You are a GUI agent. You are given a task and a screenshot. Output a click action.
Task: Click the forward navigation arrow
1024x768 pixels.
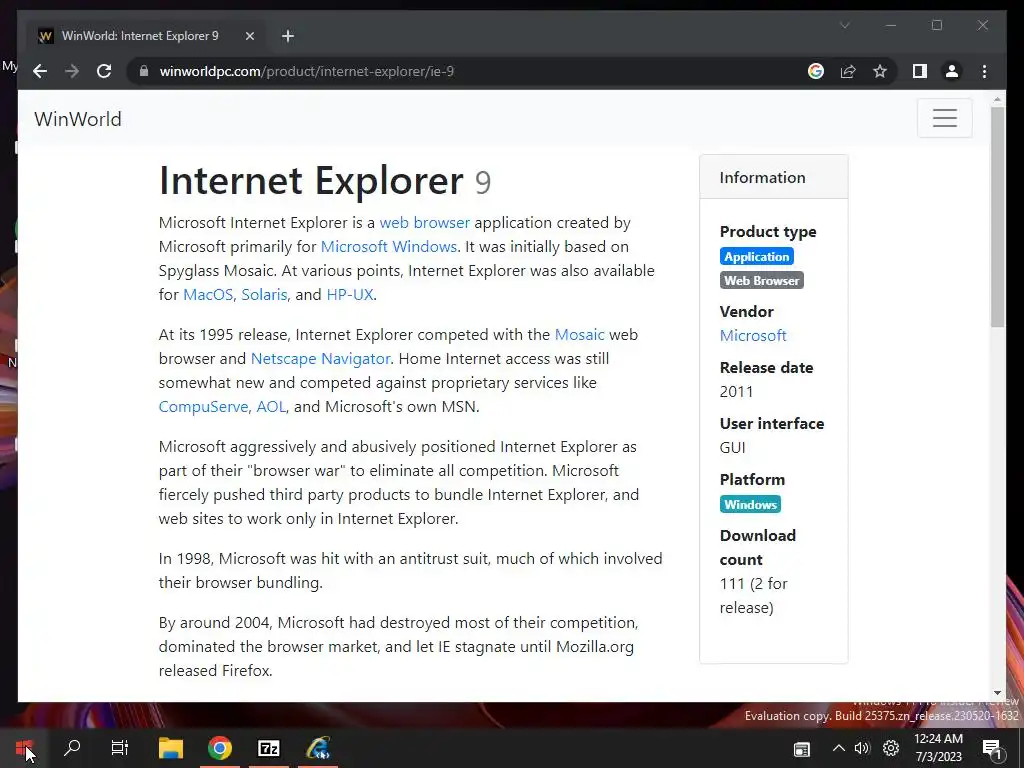tap(72, 71)
